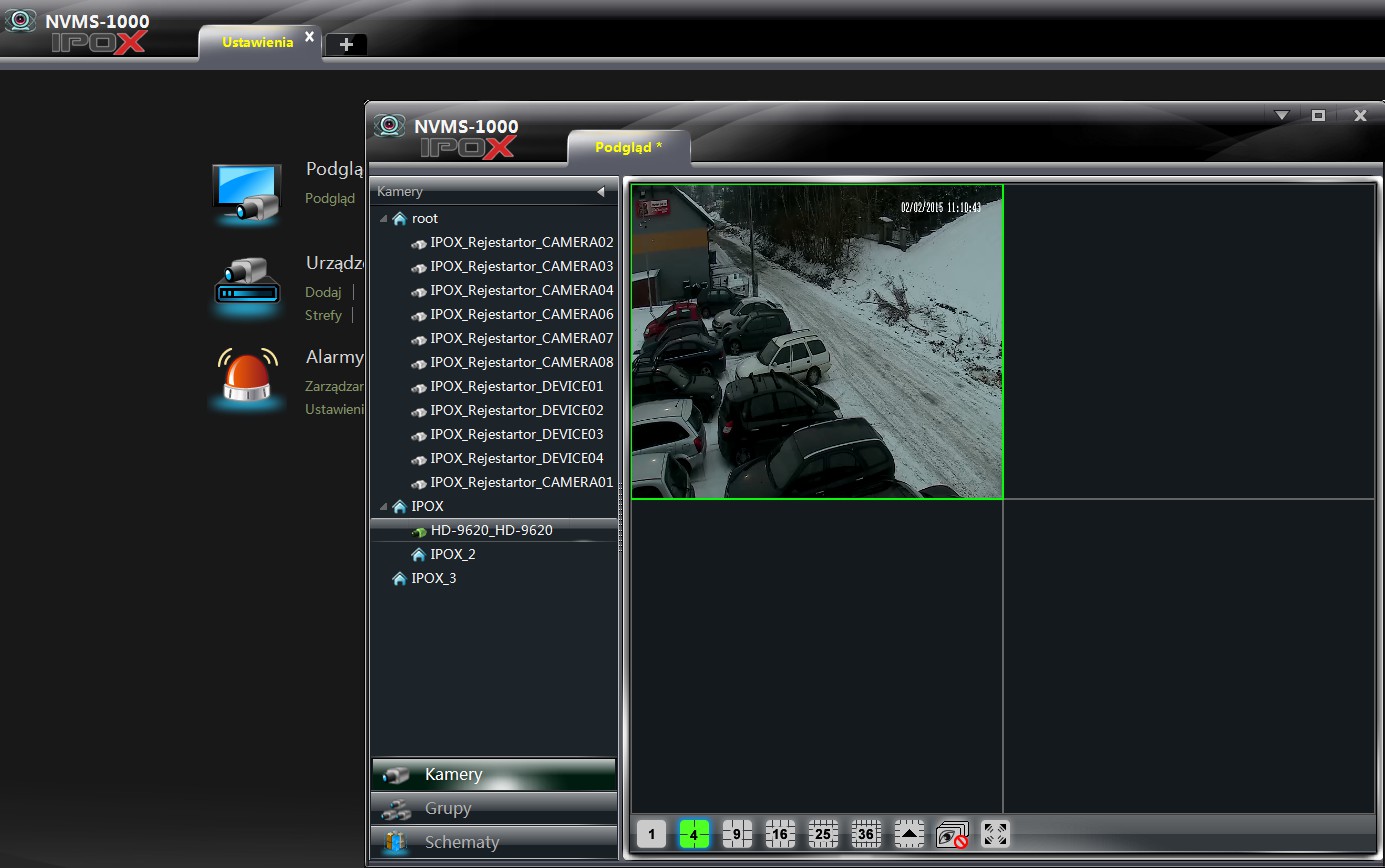Screen dimensions: 1385x868
Task: Select IPOX_Rejestartor_CAMERA02 in tree
Action: [x=521, y=242]
